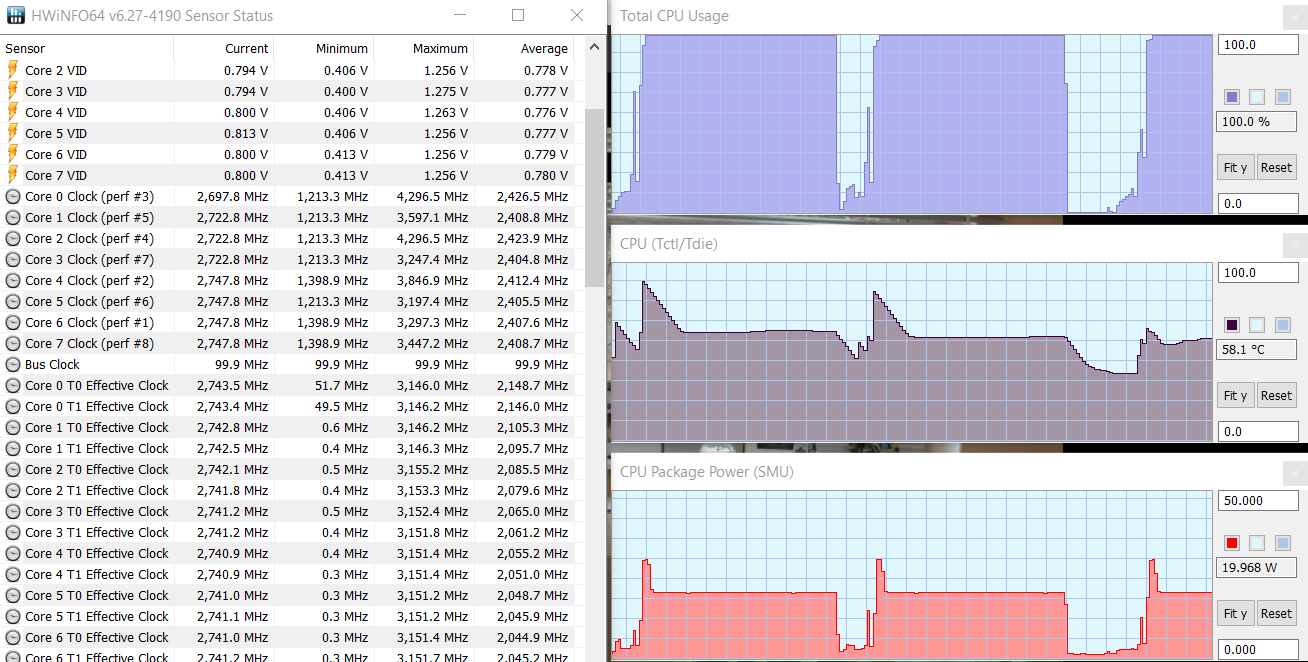
Task: Click the maximum field 50.000 in CPU Package Power
Action: point(1258,501)
